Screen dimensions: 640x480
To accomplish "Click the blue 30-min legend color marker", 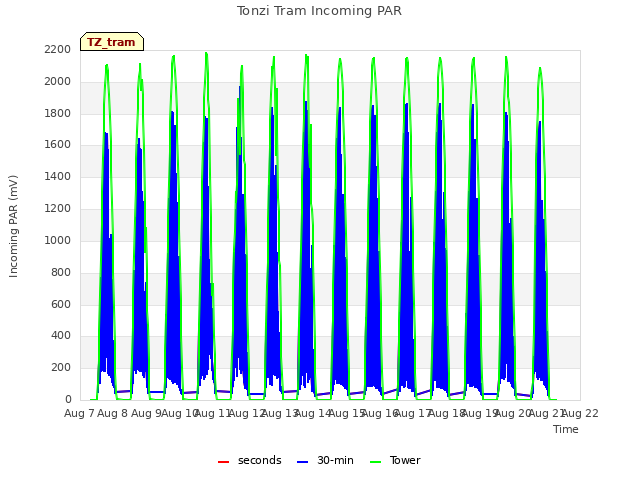I will (302, 462).
